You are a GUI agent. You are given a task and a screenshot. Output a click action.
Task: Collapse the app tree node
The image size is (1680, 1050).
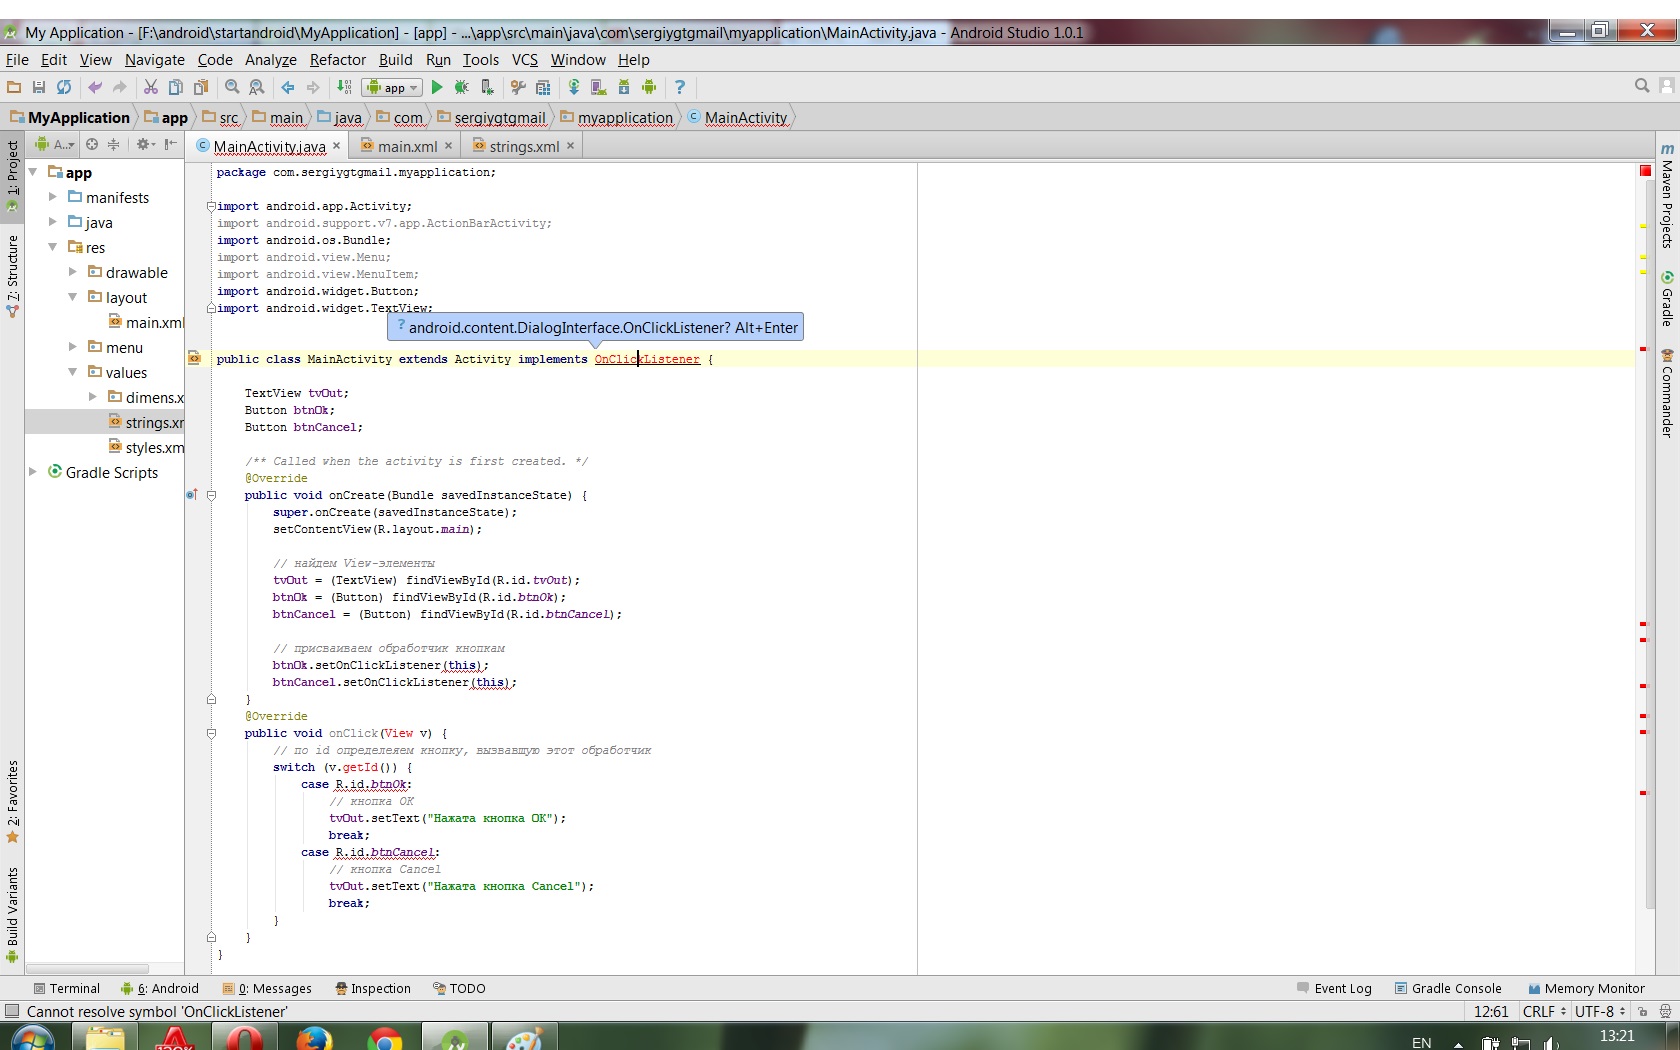(x=33, y=172)
